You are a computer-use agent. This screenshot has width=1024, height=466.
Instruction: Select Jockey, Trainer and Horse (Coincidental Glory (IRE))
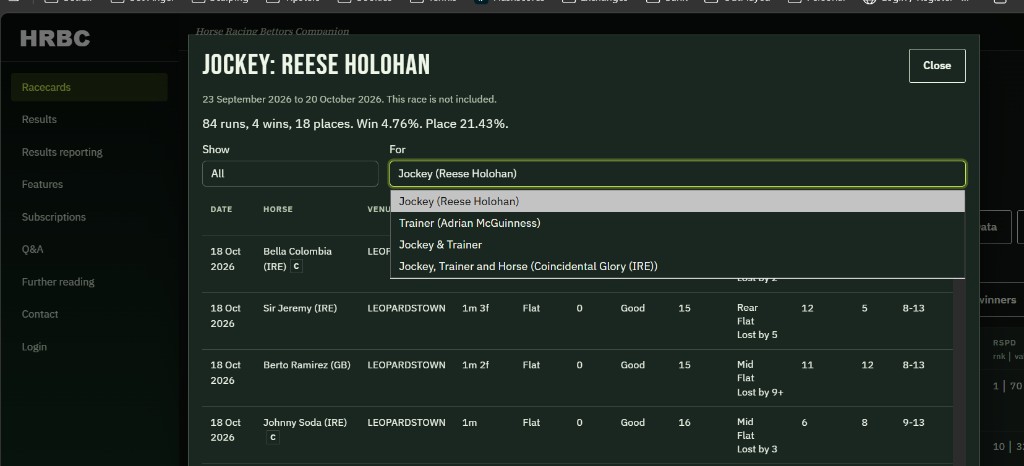coord(677,266)
